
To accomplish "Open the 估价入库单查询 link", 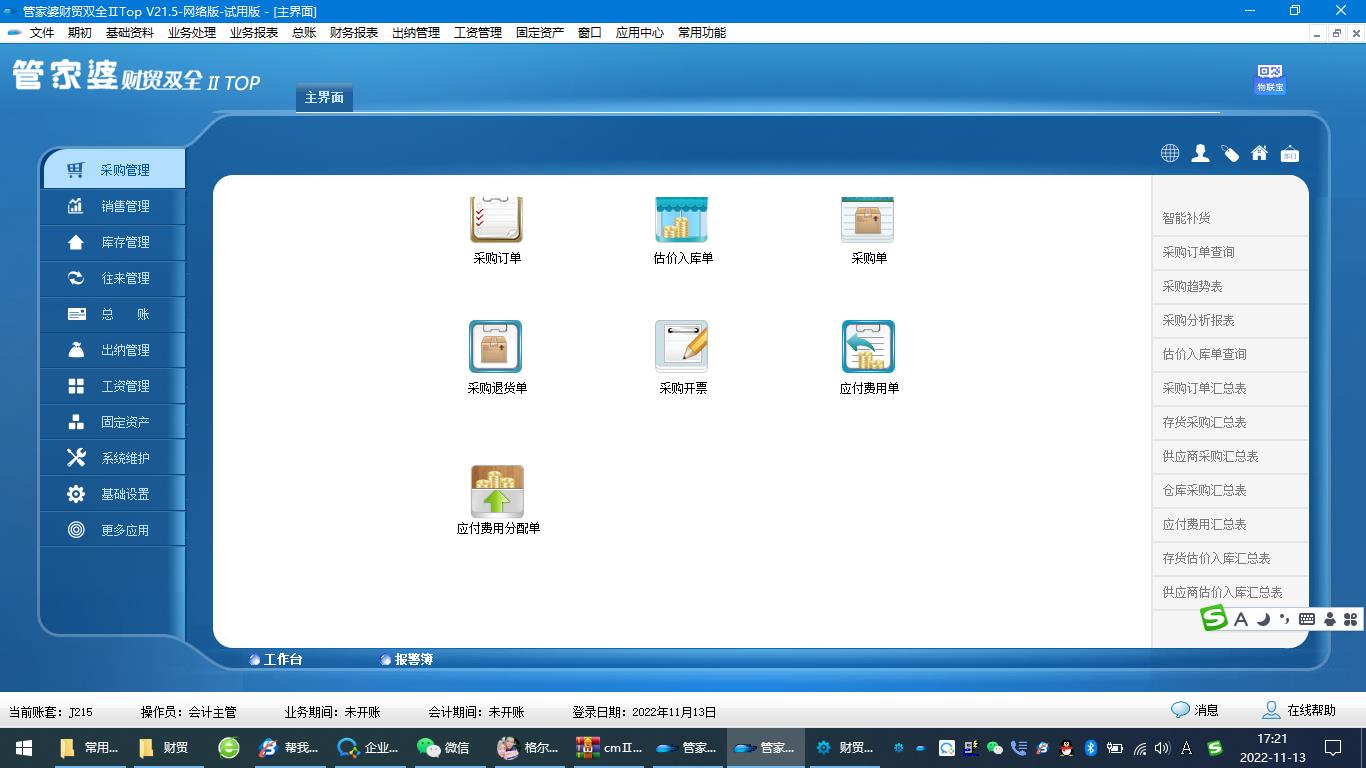I will pos(1204,354).
